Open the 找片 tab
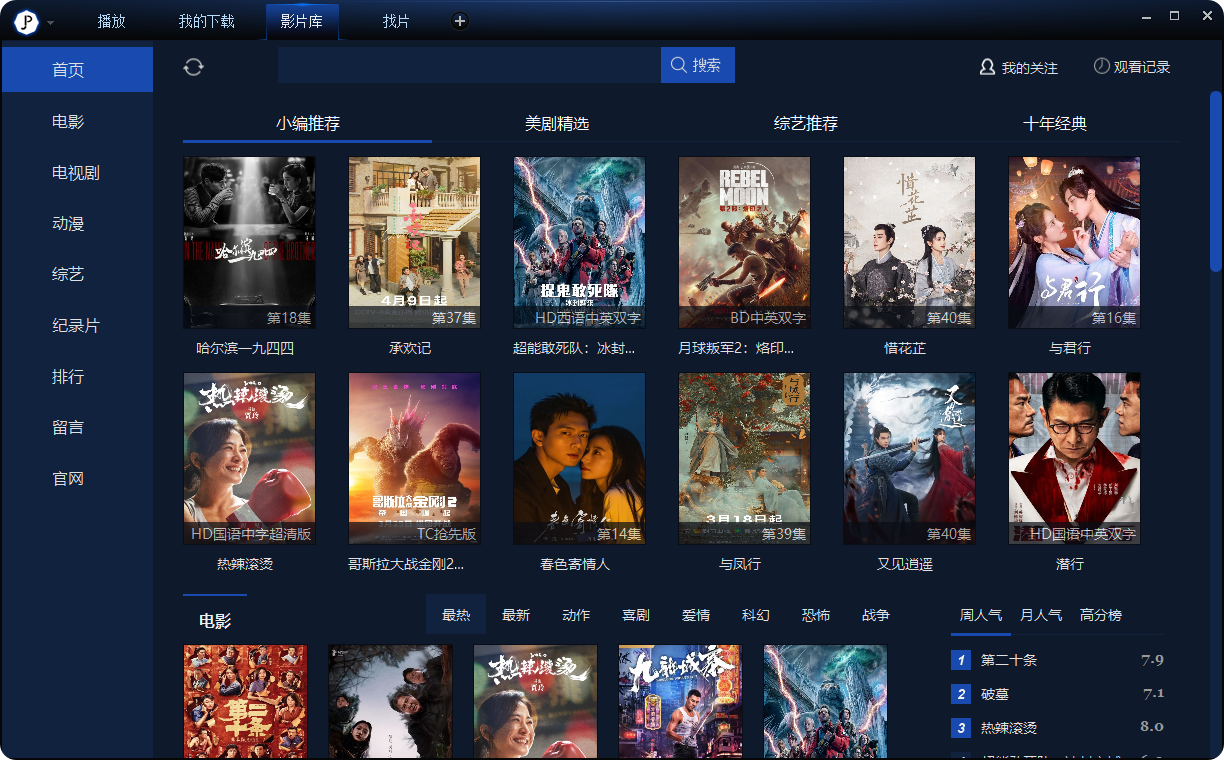Image resolution: width=1224 pixels, height=760 pixels. (x=396, y=21)
